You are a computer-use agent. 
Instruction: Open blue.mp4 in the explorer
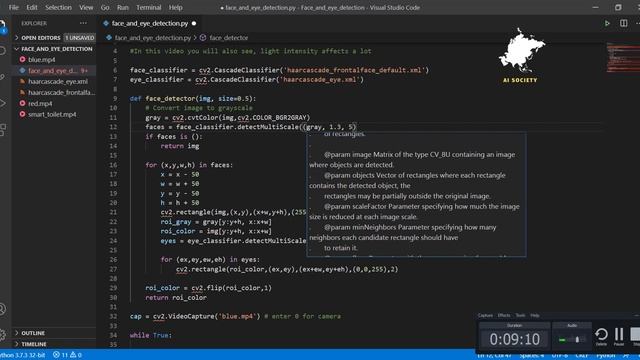(x=42, y=60)
